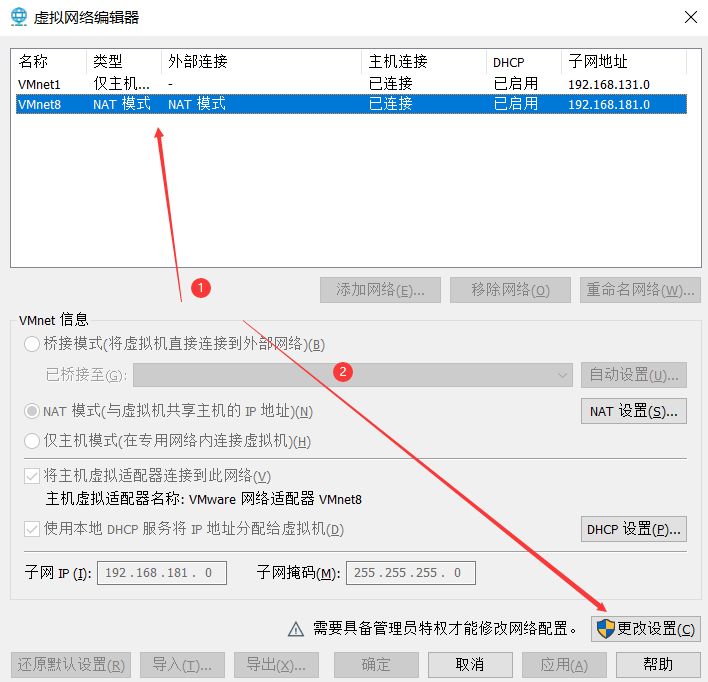
Task: Click the 确定 button
Action: coord(376,665)
